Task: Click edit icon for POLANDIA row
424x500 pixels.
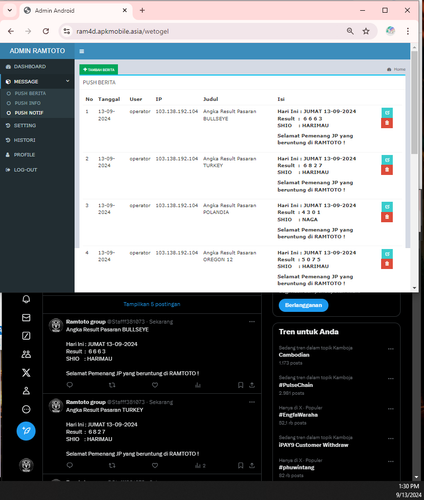Action: [x=387, y=207]
